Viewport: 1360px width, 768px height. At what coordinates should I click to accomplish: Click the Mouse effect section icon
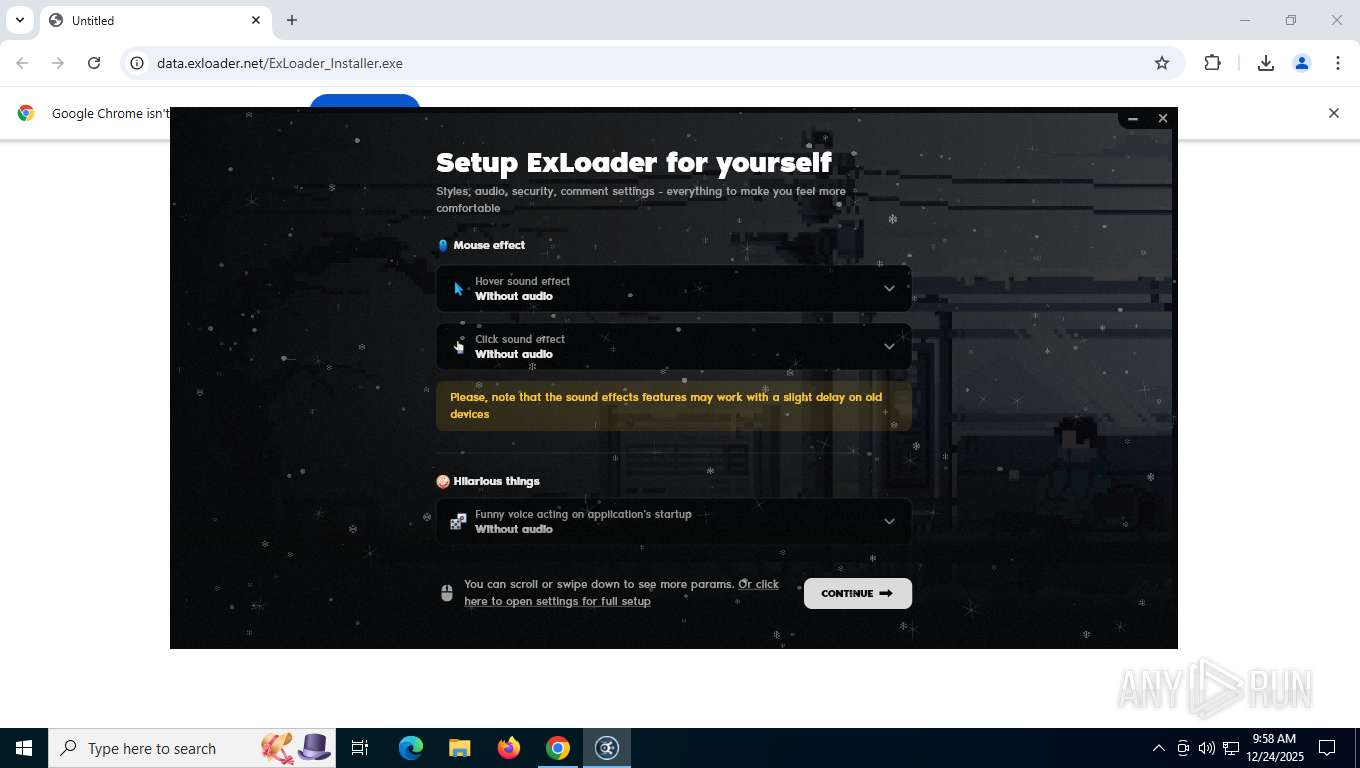[443, 245]
